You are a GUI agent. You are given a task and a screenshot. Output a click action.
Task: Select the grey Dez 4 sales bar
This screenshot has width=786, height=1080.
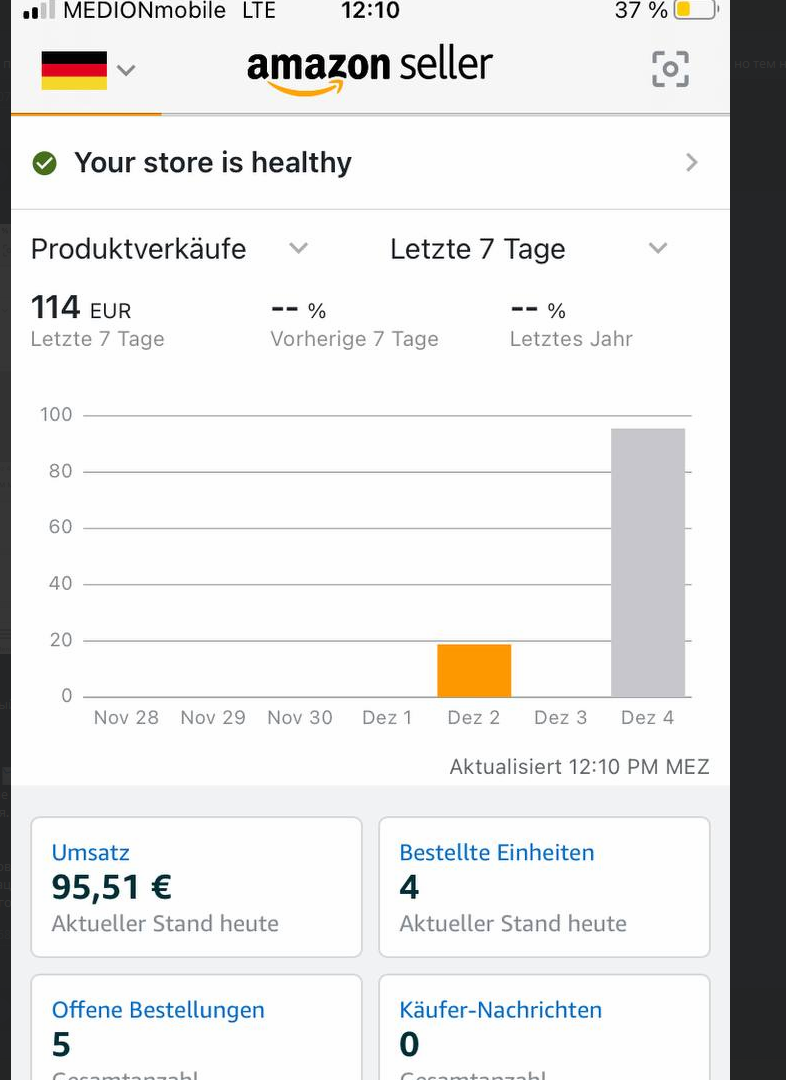(x=648, y=563)
